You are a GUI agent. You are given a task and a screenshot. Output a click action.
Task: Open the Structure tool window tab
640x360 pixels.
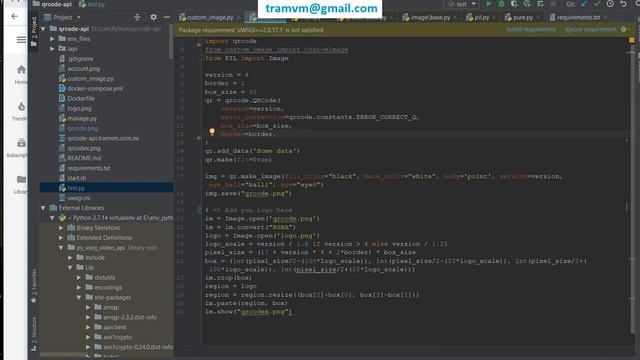[x=34, y=334]
